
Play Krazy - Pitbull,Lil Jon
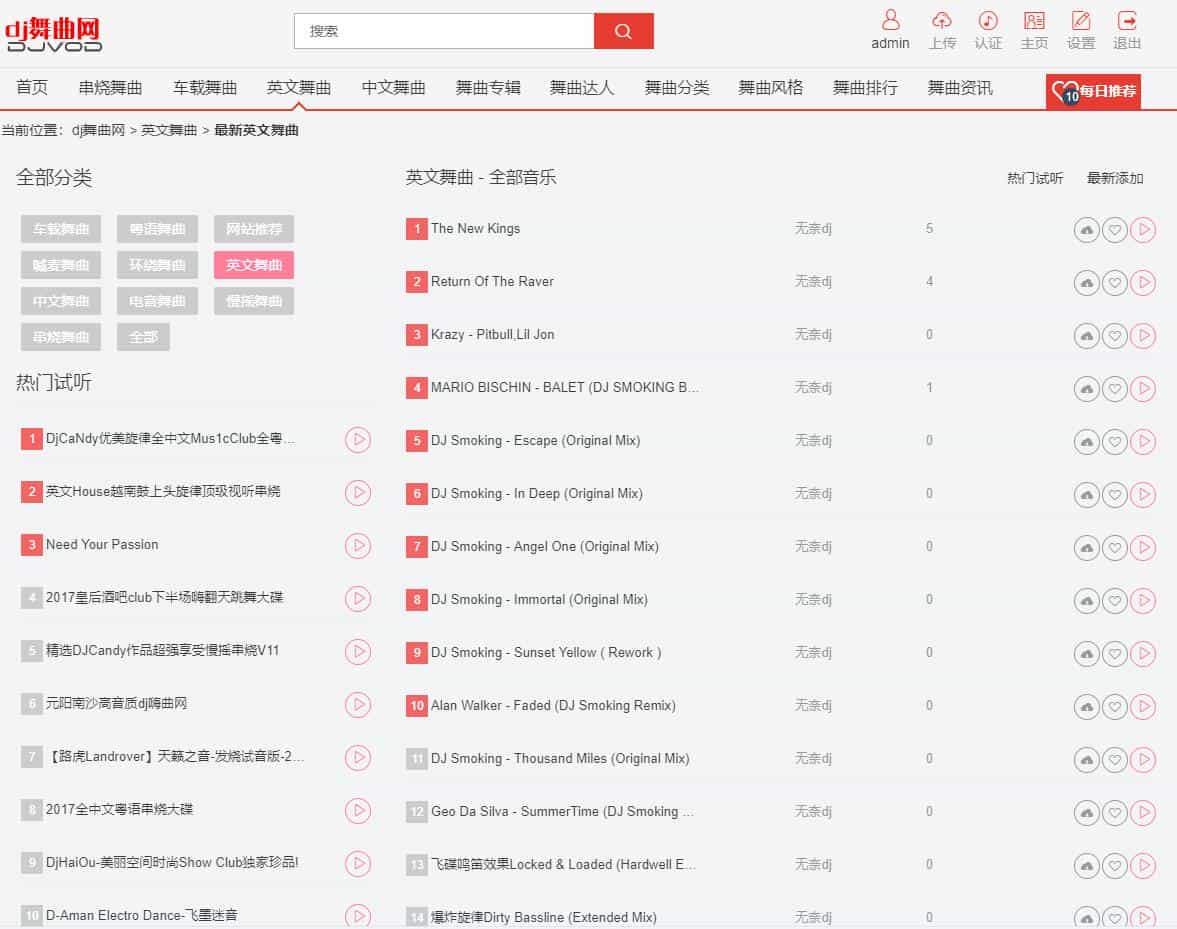[x=1142, y=336]
